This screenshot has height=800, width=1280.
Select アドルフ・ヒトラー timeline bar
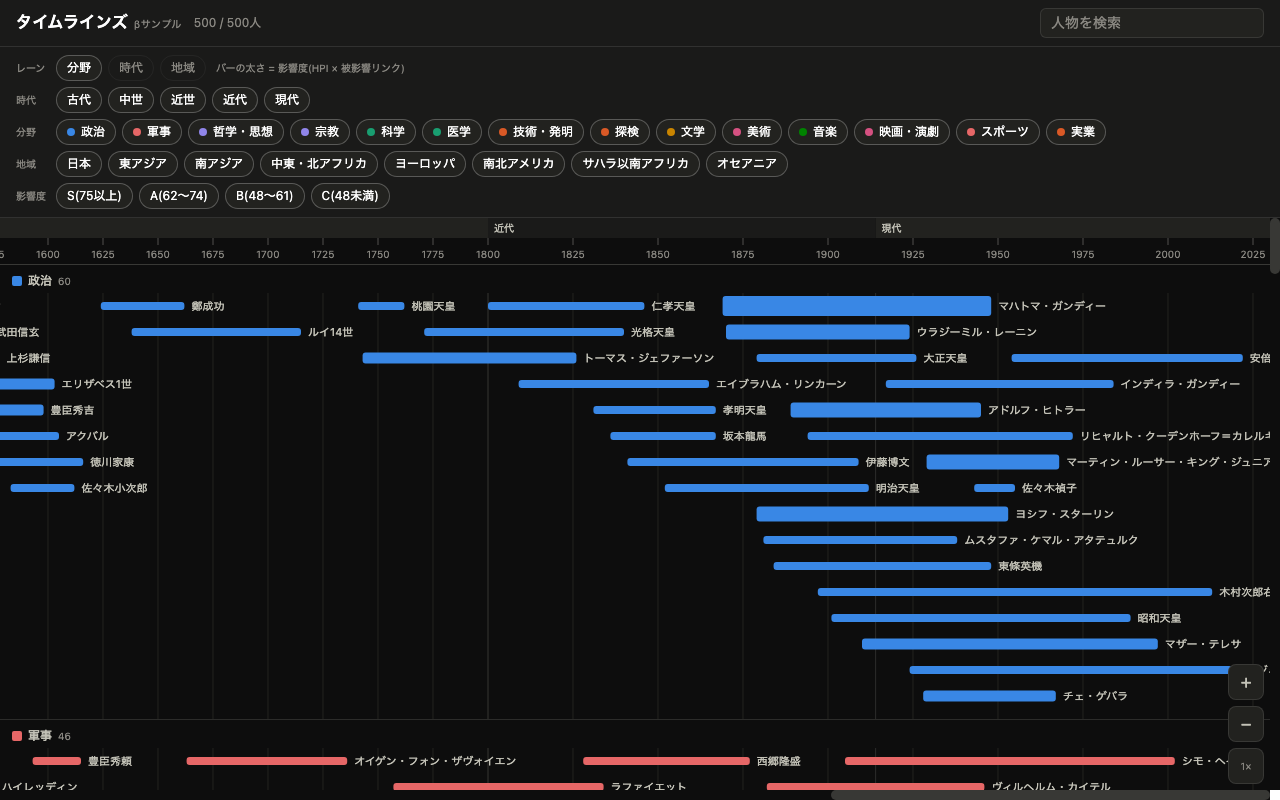click(886, 410)
